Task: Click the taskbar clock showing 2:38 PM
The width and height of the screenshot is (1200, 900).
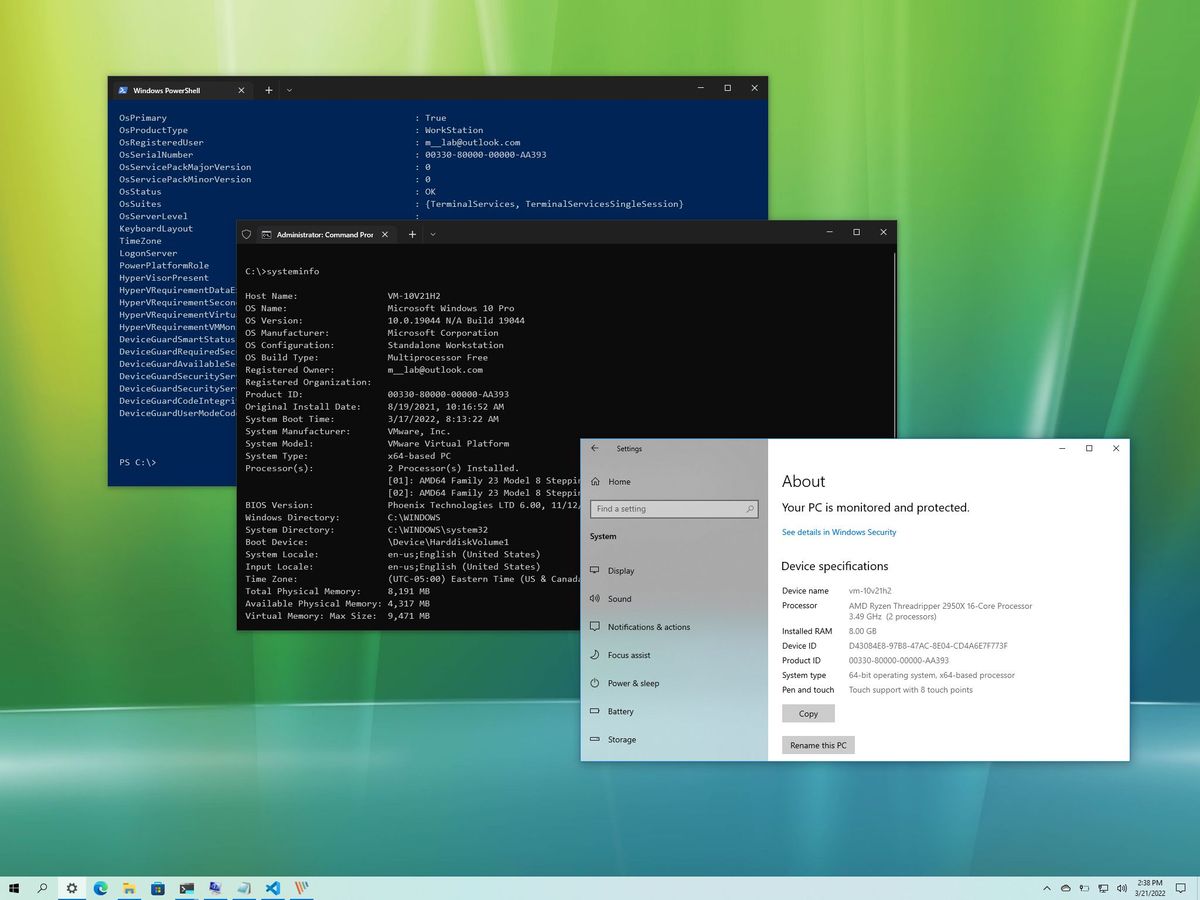Action: point(1148,888)
